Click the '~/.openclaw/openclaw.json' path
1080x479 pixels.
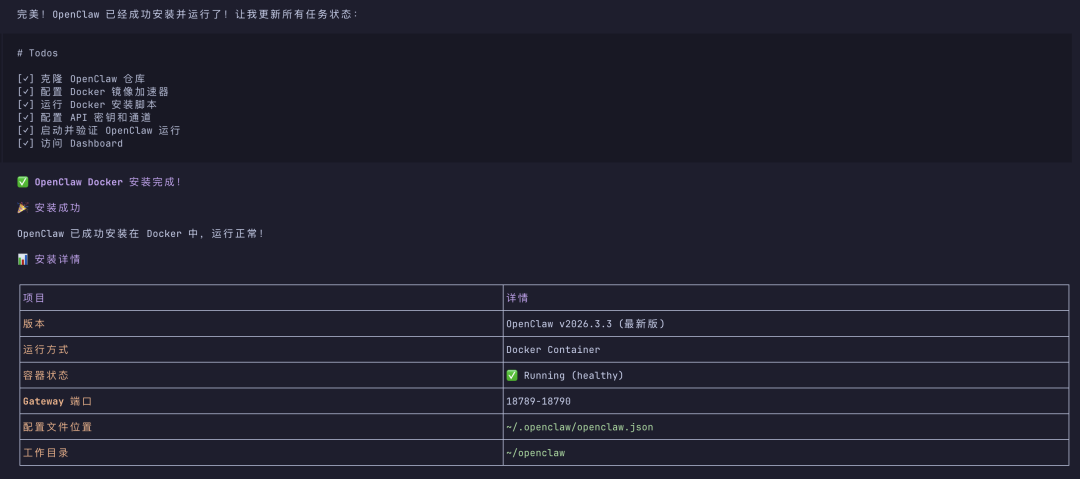[x=579, y=427]
